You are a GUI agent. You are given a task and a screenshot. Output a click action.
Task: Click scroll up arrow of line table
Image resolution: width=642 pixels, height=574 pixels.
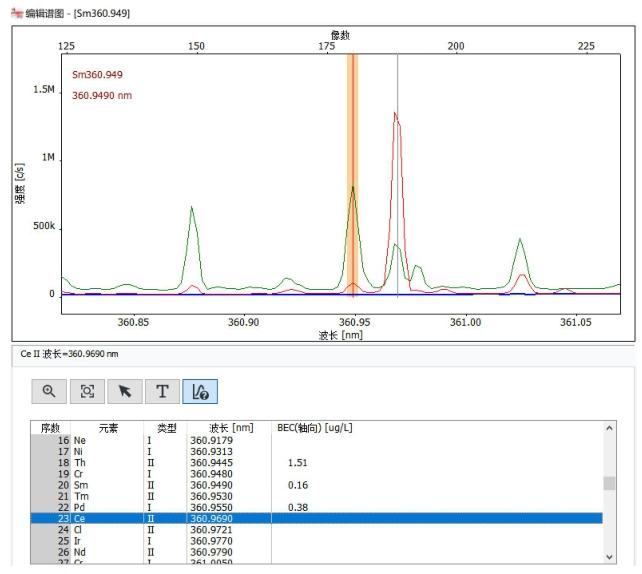point(609,428)
